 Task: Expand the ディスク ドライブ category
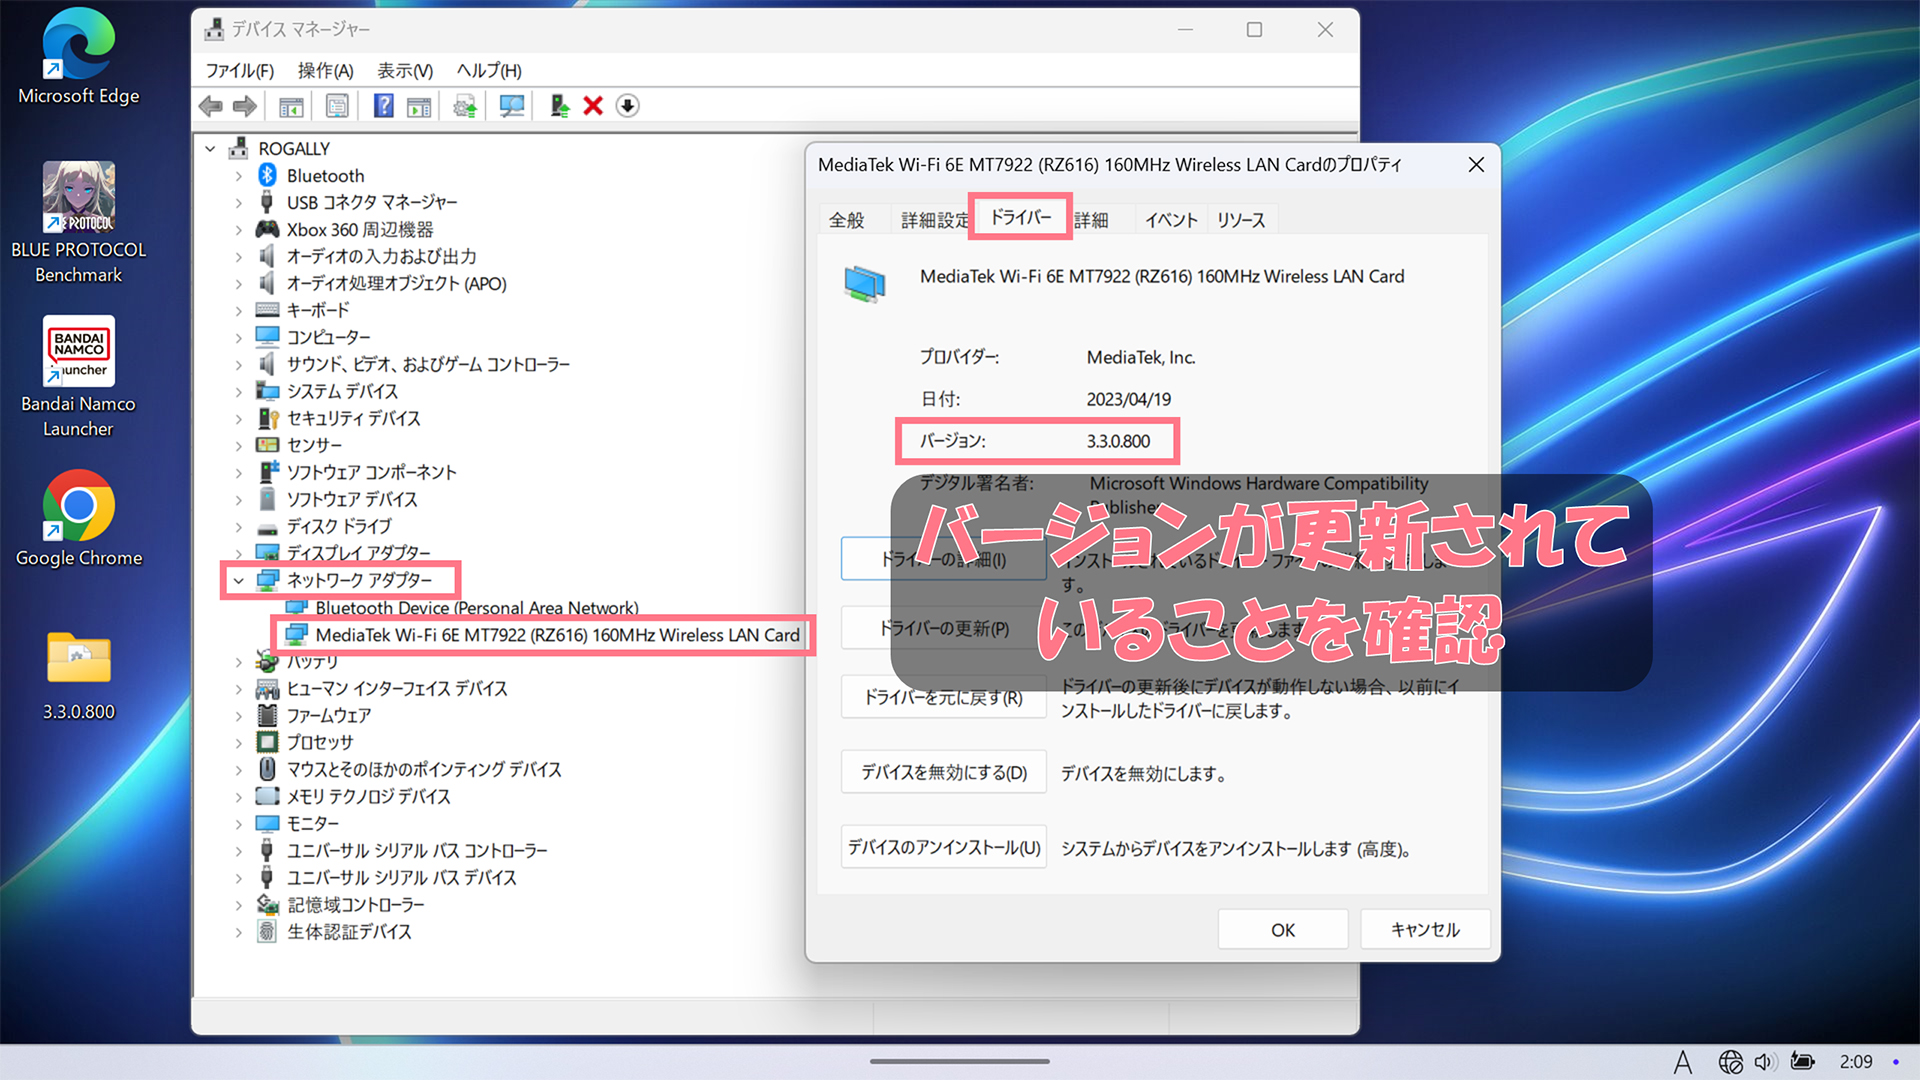pyautogui.click(x=238, y=526)
